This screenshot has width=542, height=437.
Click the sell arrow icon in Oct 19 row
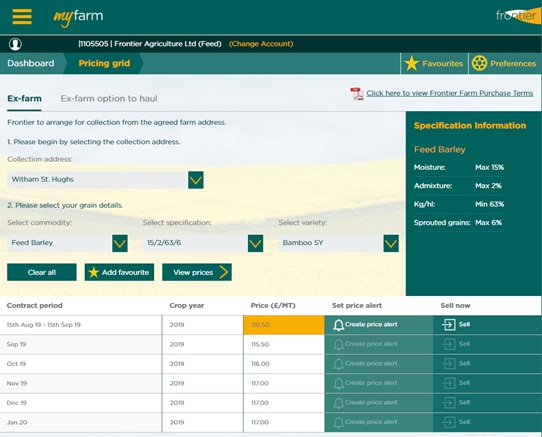(448, 364)
